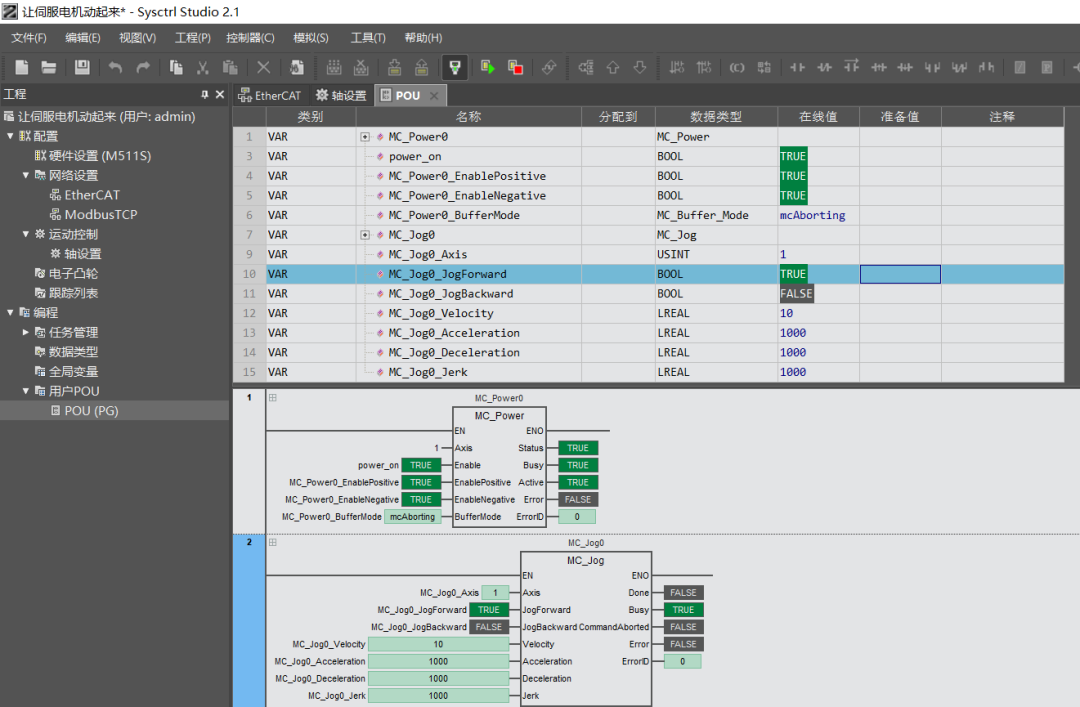Expand the MC_Power0 variable row
Image resolution: width=1080 pixels, height=707 pixels.
click(365, 137)
